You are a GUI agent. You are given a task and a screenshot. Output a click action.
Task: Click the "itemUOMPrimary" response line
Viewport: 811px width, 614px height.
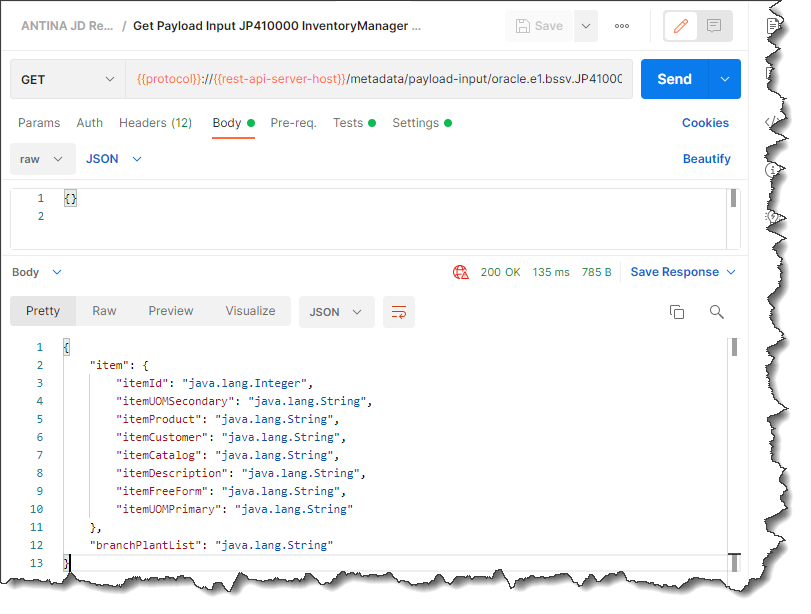[234, 510]
